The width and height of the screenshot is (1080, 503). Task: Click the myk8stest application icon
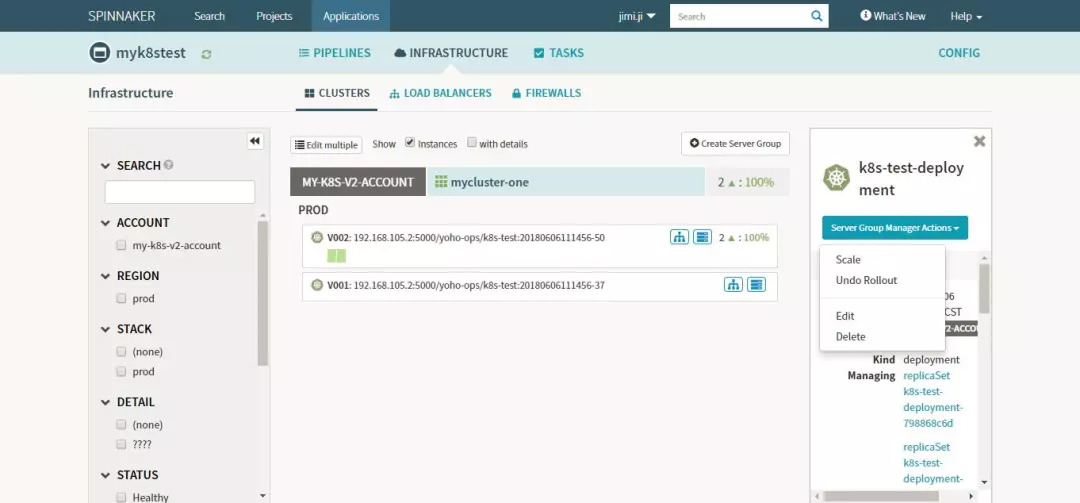(100, 52)
